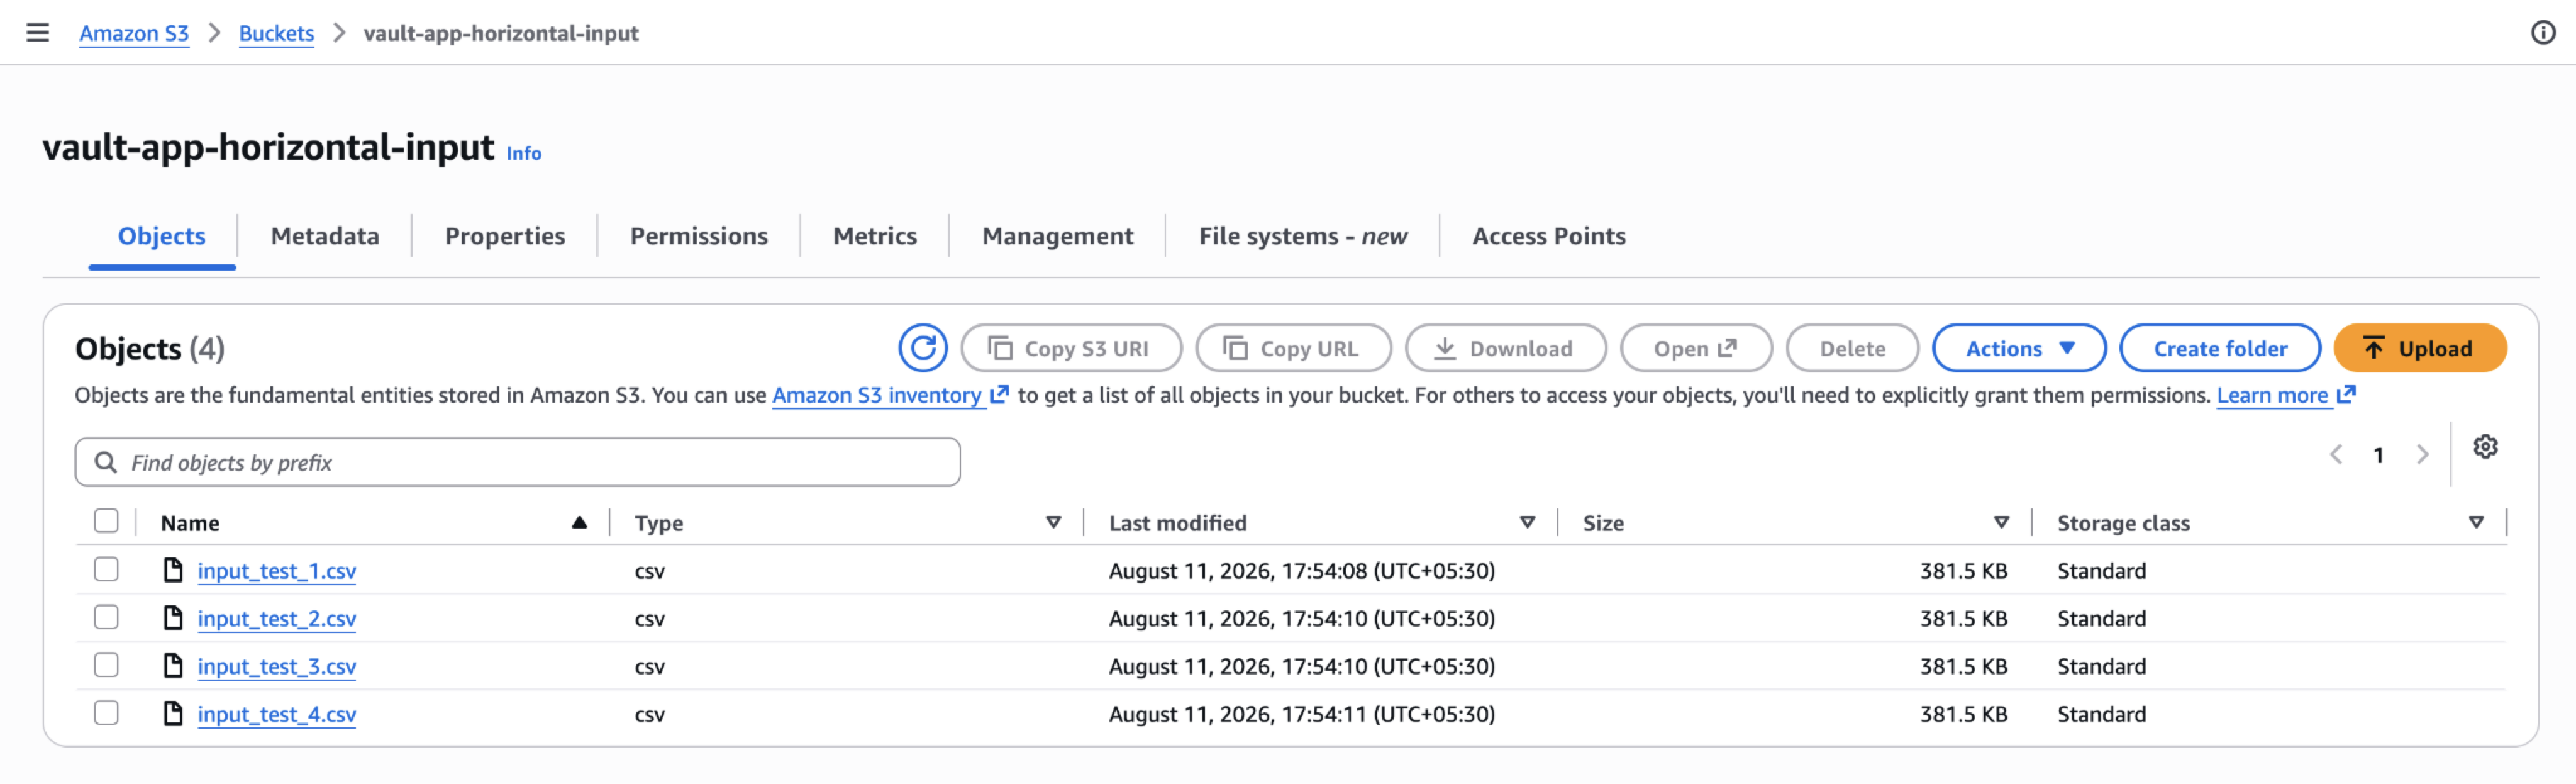Click page number 1 in pagination

pyautogui.click(x=2379, y=455)
